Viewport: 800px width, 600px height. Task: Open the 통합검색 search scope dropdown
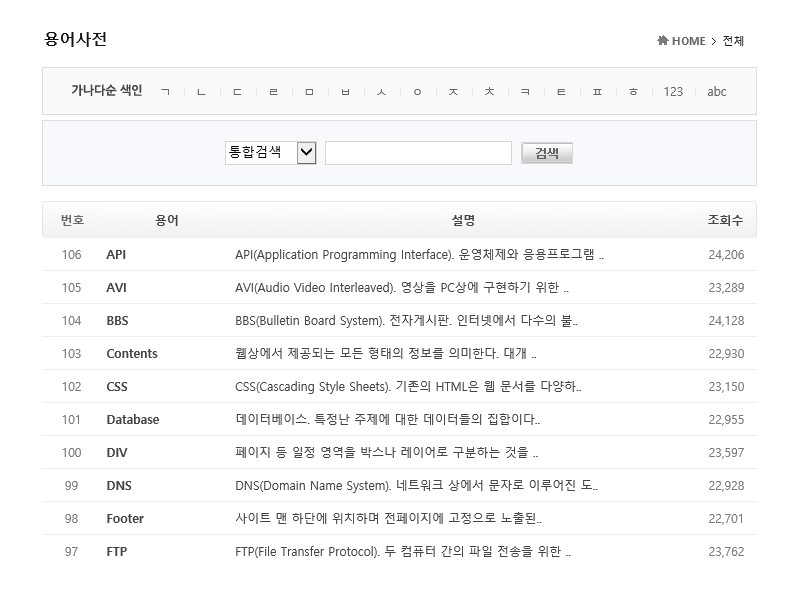point(270,152)
